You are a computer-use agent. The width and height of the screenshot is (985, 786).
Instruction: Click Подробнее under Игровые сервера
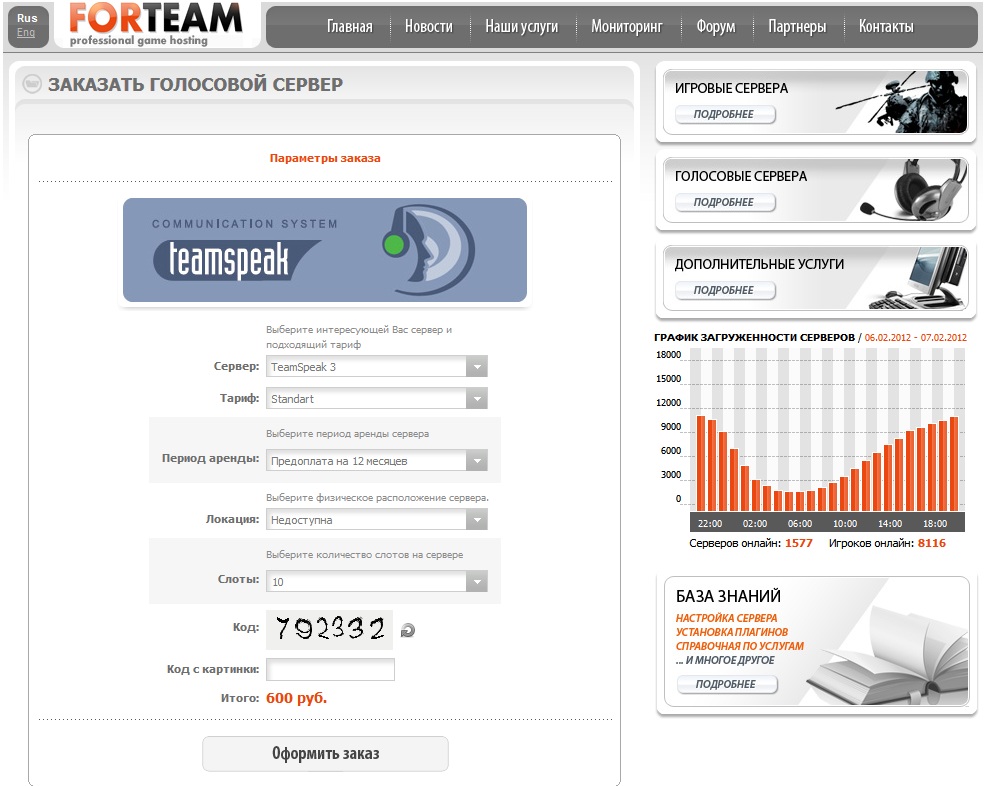[x=725, y=114]
